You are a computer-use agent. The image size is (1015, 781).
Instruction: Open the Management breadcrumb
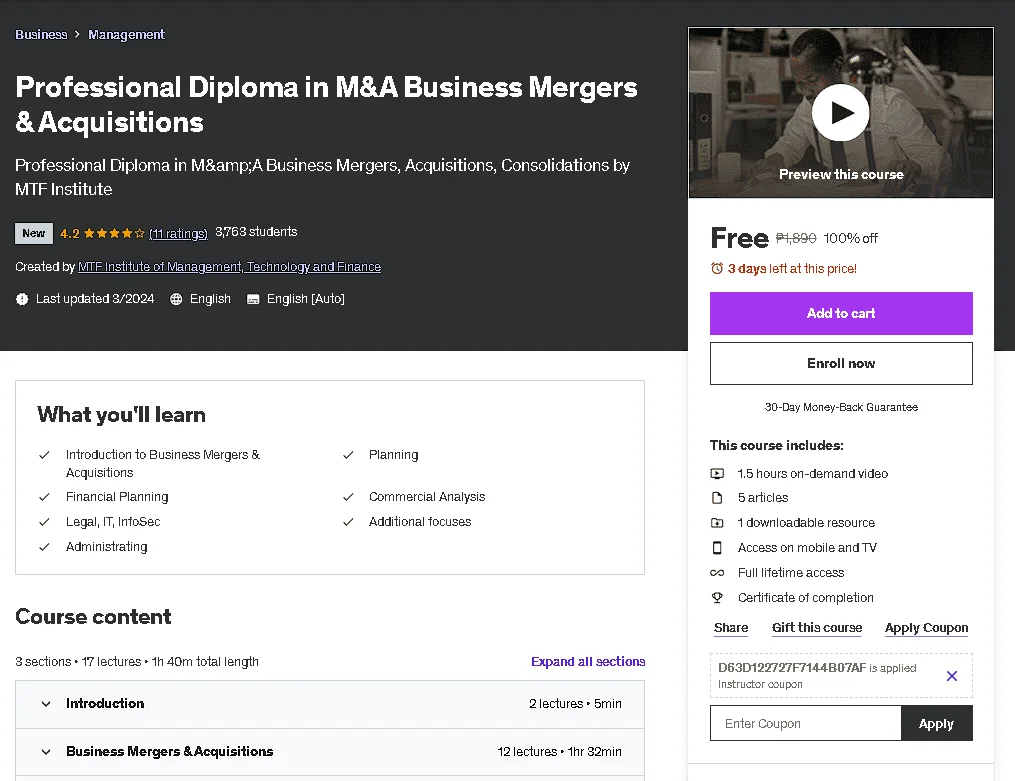[126, 34]
